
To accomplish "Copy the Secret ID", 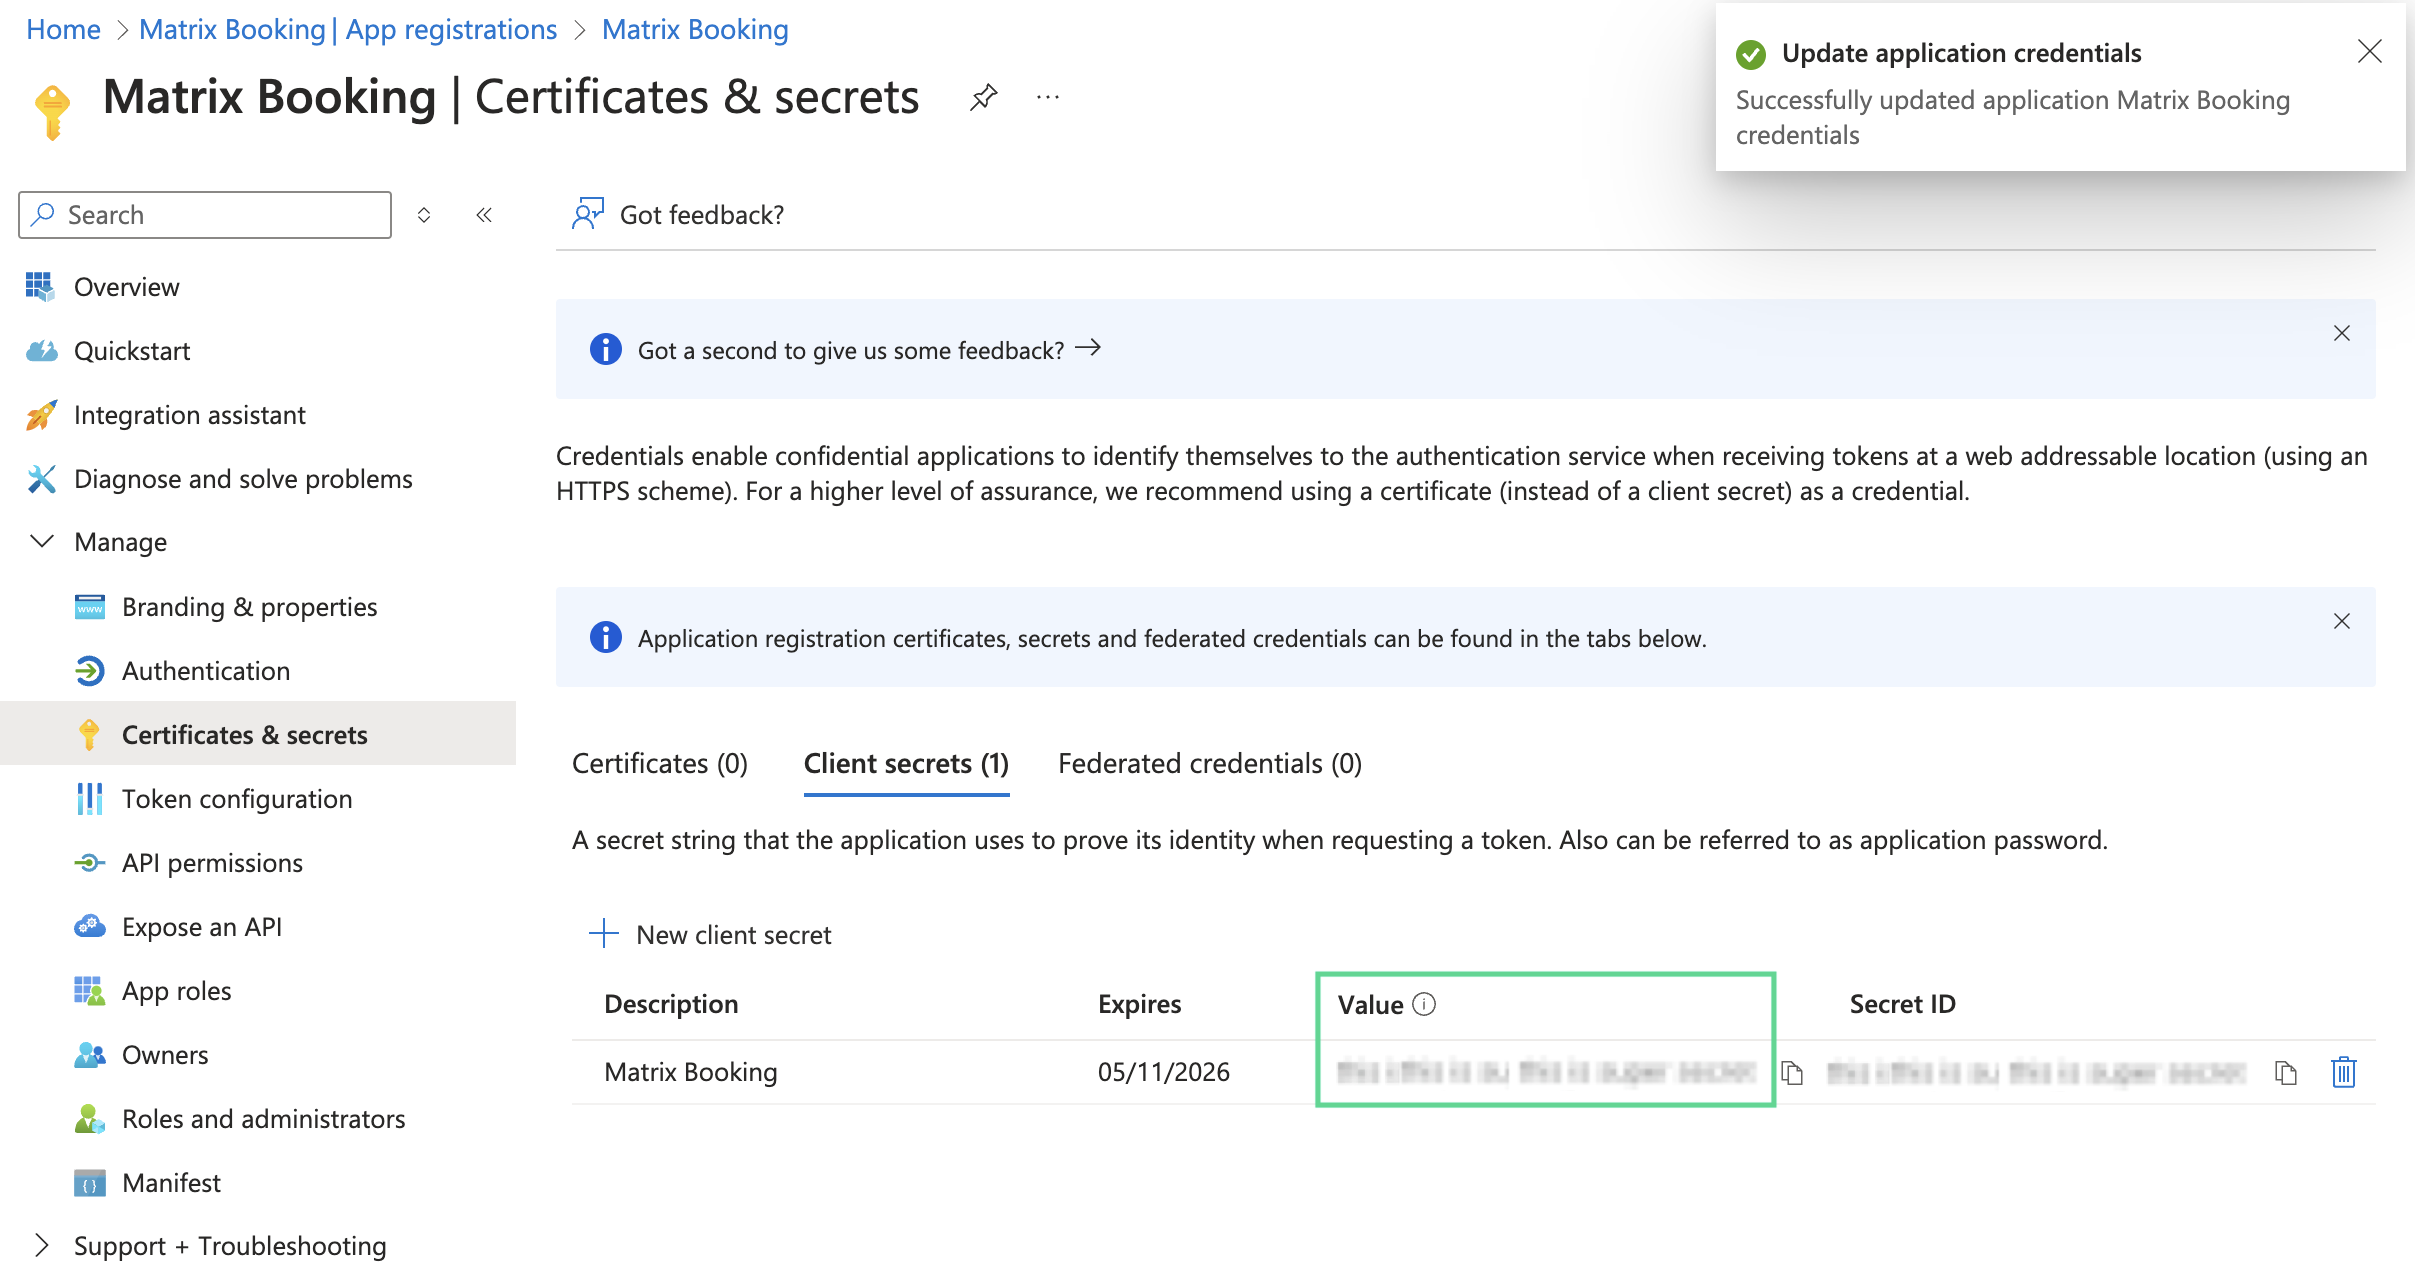I will pos(2286,1072).
